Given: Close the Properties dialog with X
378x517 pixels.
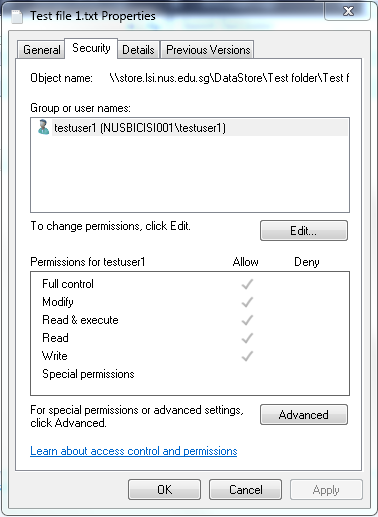Looking at the screenshot, I should 348,12.
